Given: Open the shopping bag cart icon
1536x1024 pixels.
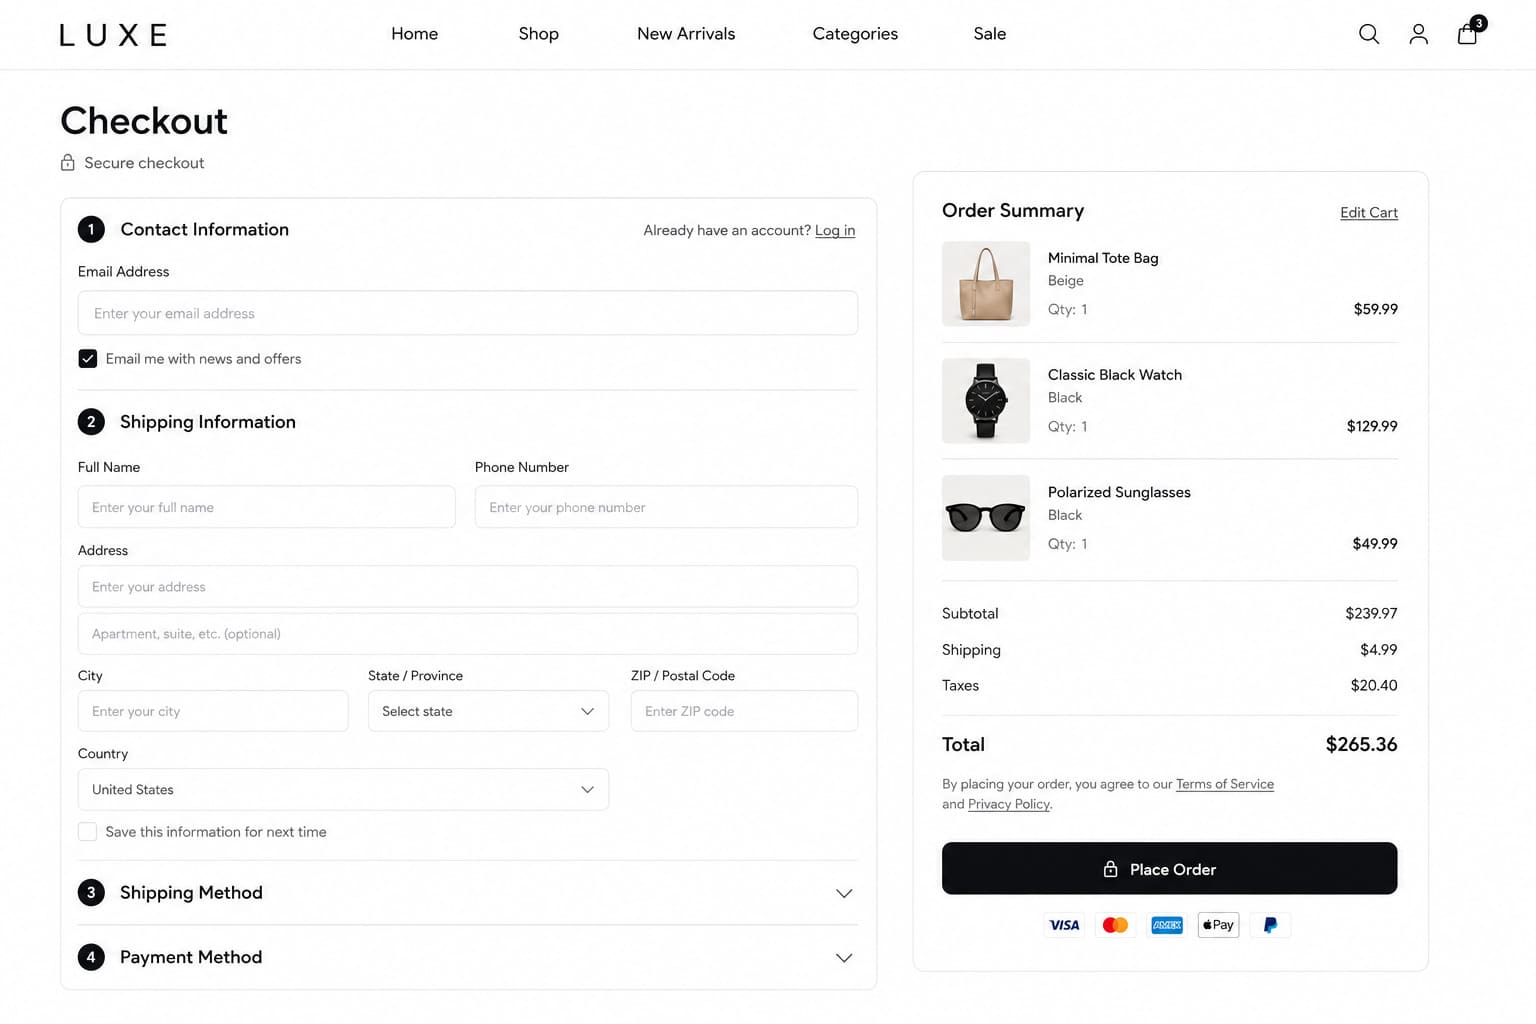Looking at the screenshot, I should [1468, 34].
